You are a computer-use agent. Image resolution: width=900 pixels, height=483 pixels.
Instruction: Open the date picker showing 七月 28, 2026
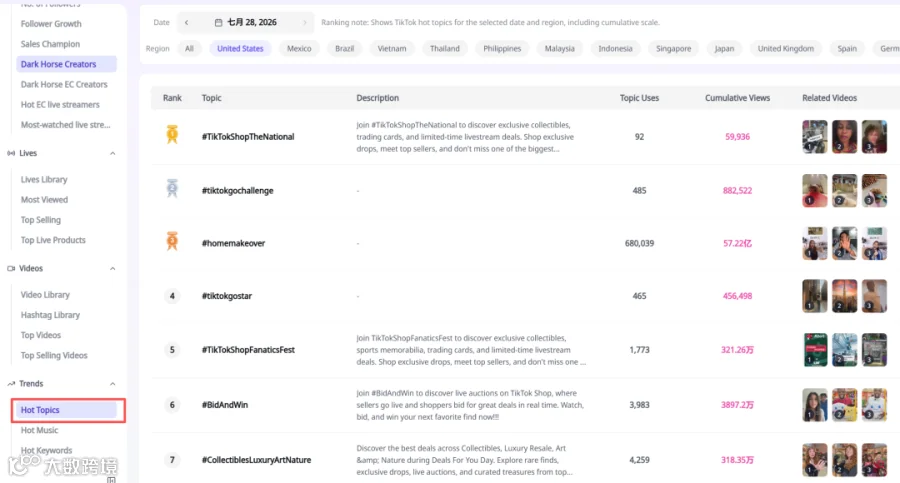[x=246, y=22]
